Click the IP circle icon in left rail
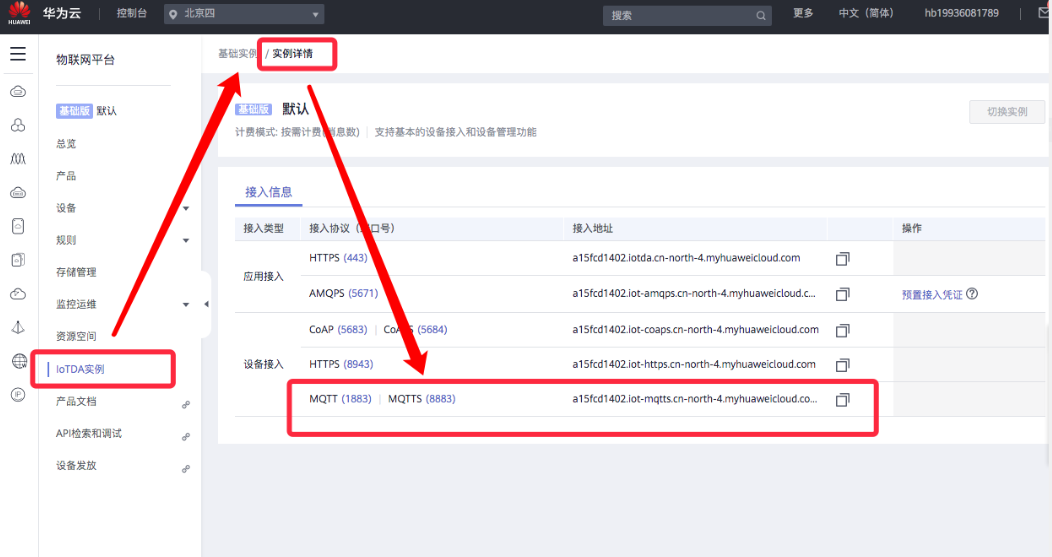 click(x=18, y=395)
